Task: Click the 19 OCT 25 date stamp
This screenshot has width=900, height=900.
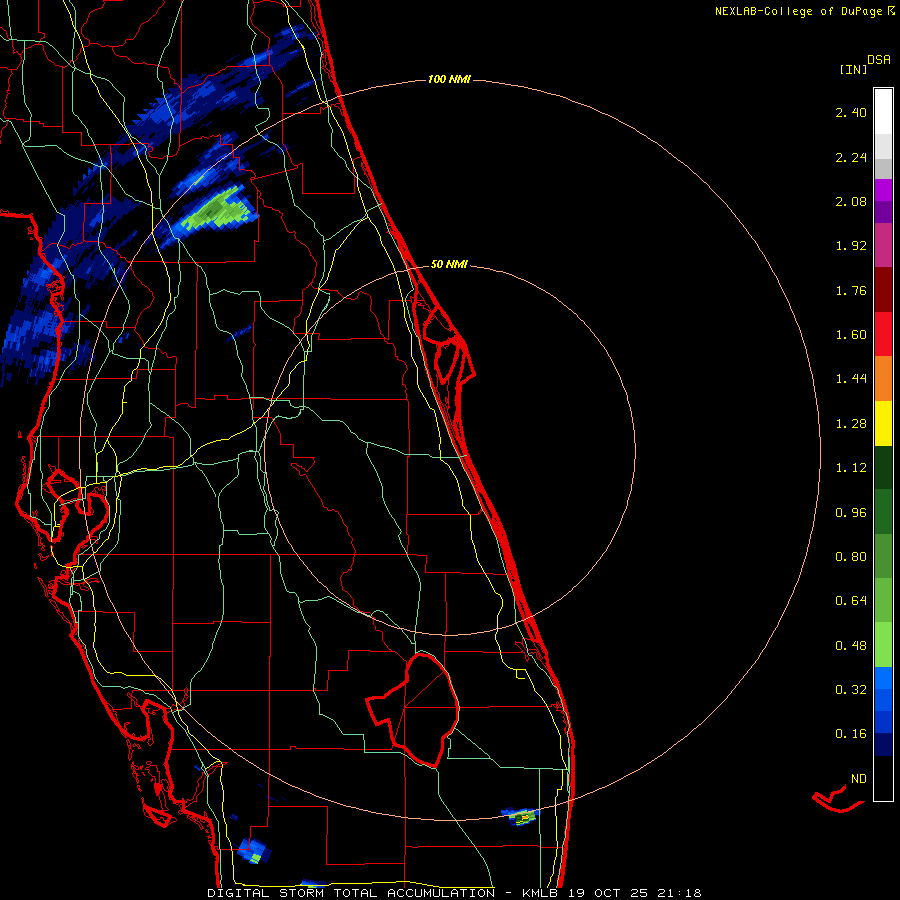Action: pyautogui.click(x=610, y=893)
